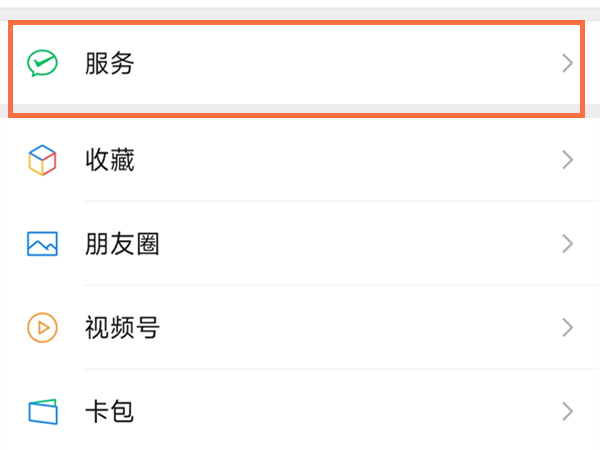Click the Cards (卡包) wallet icon

click(42, 410)
